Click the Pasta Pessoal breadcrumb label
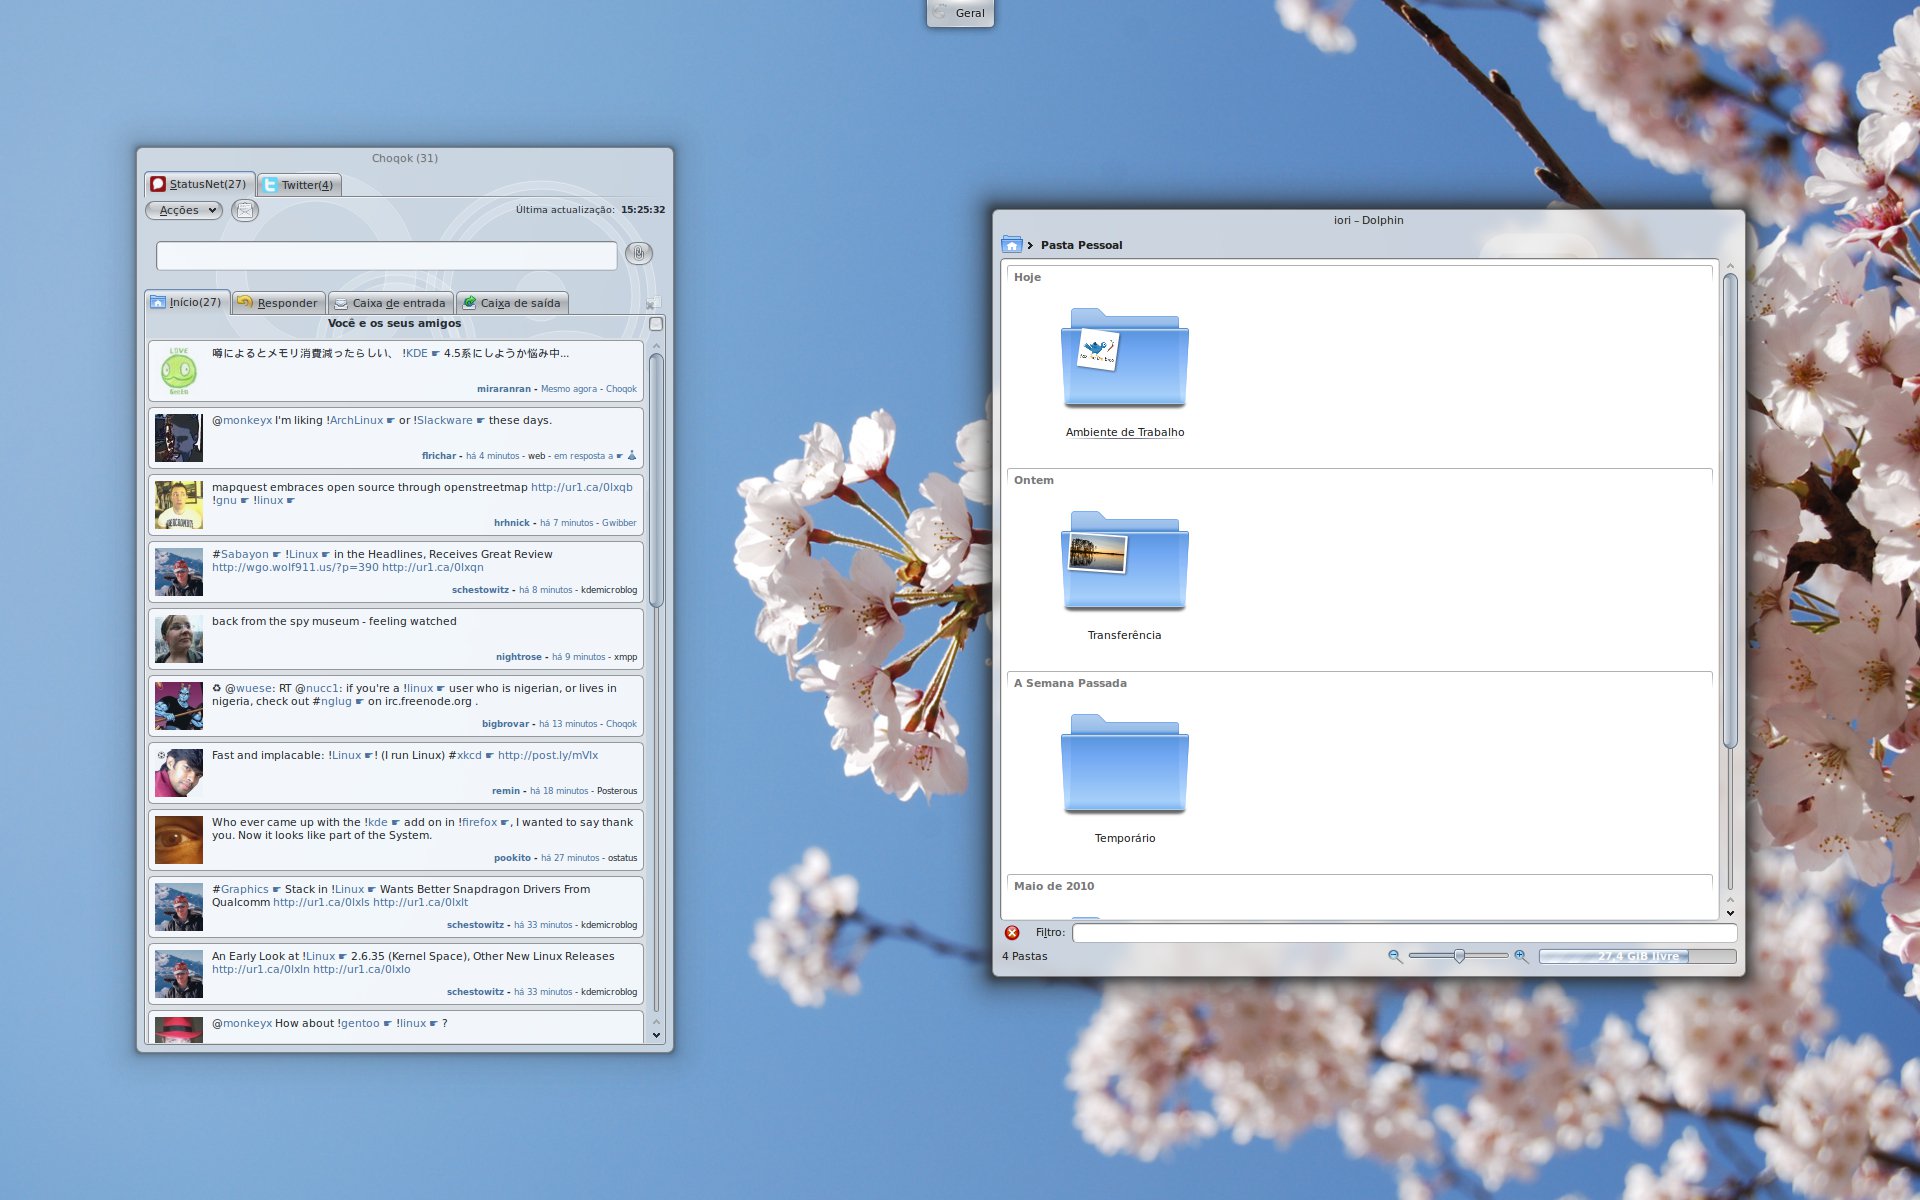Viewport: 1920px width, 1200px height. click(x=1081, y=245)
